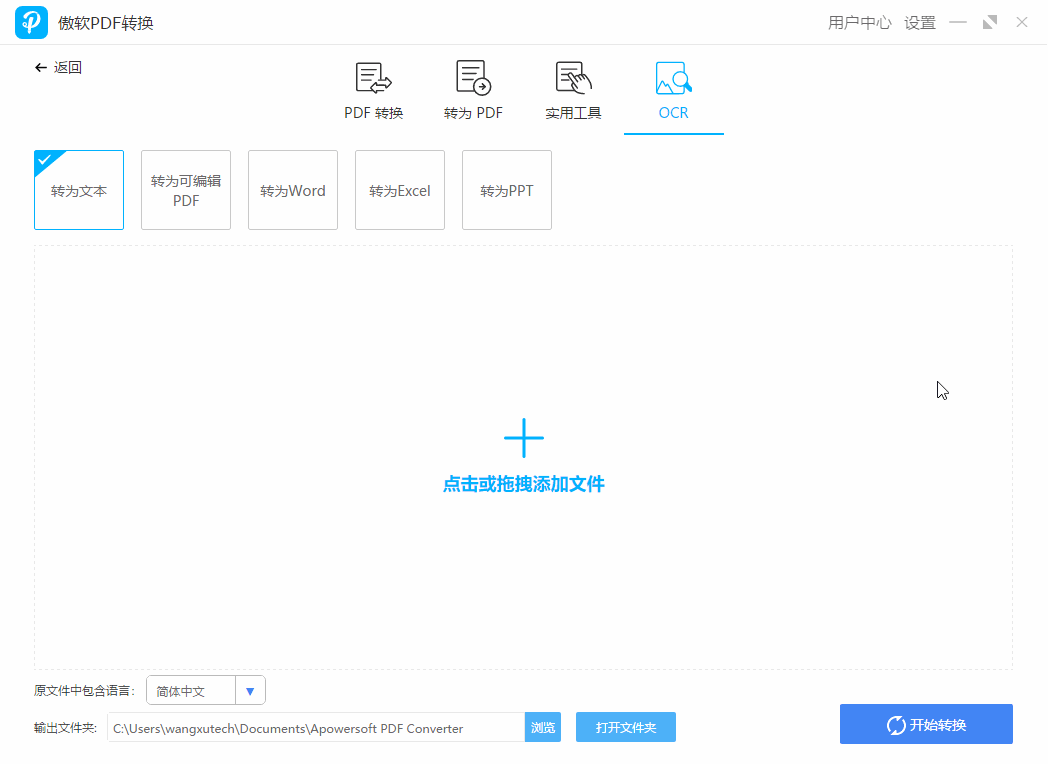Go back using the 返回 arrow
1048x764 pixels.
point(58,68)
